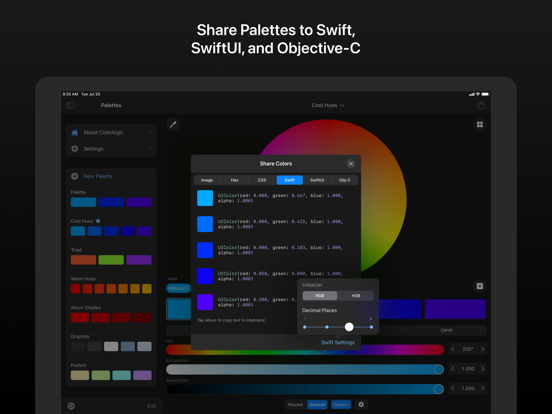This screenshot has width=552, height=414.
Task: Decrease saturation value with left arrow
Action: pos(453,369)
